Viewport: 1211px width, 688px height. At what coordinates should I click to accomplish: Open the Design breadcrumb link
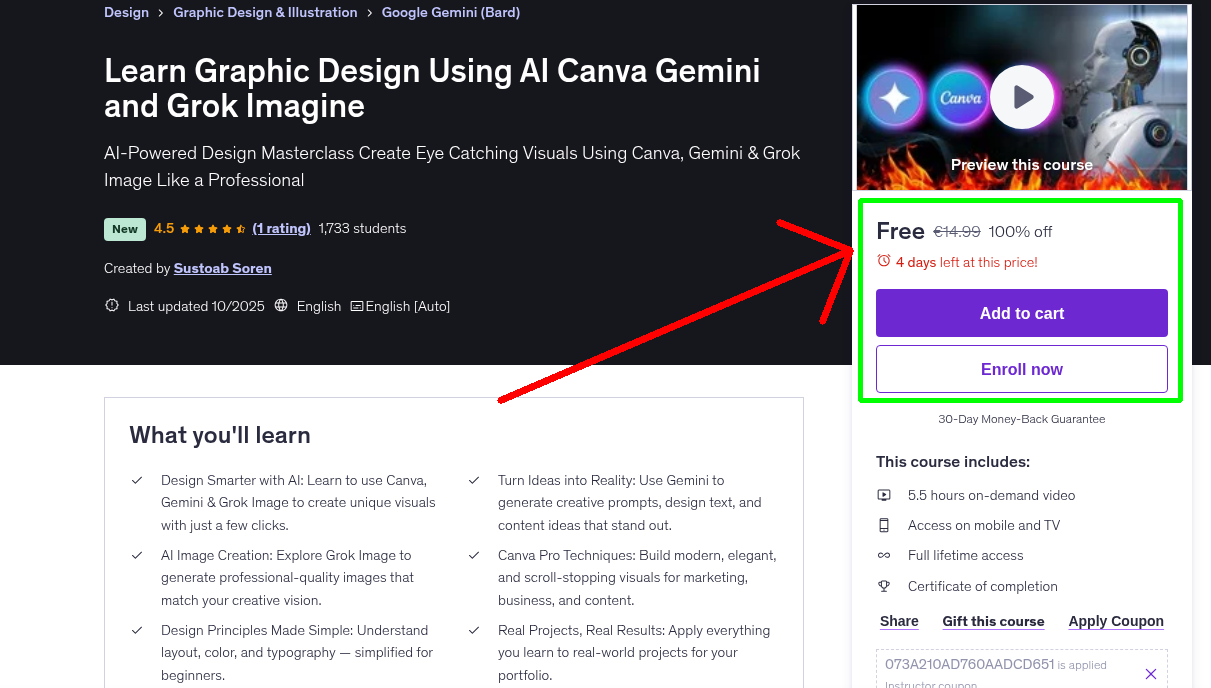pos(126,12)
